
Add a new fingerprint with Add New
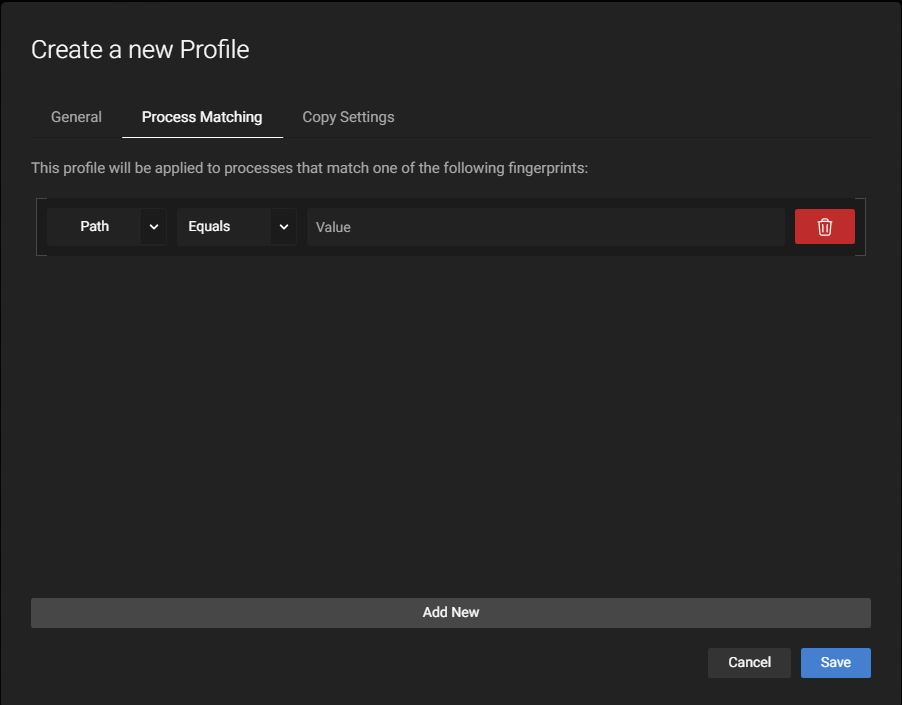(x=450, y=612)
